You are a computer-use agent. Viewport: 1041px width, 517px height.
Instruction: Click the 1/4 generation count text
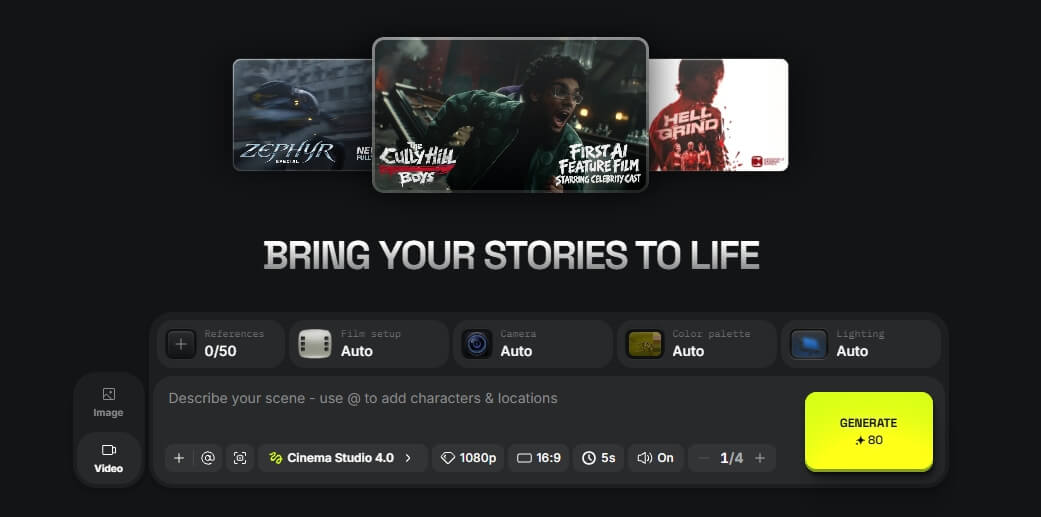(x=732, y=458)
